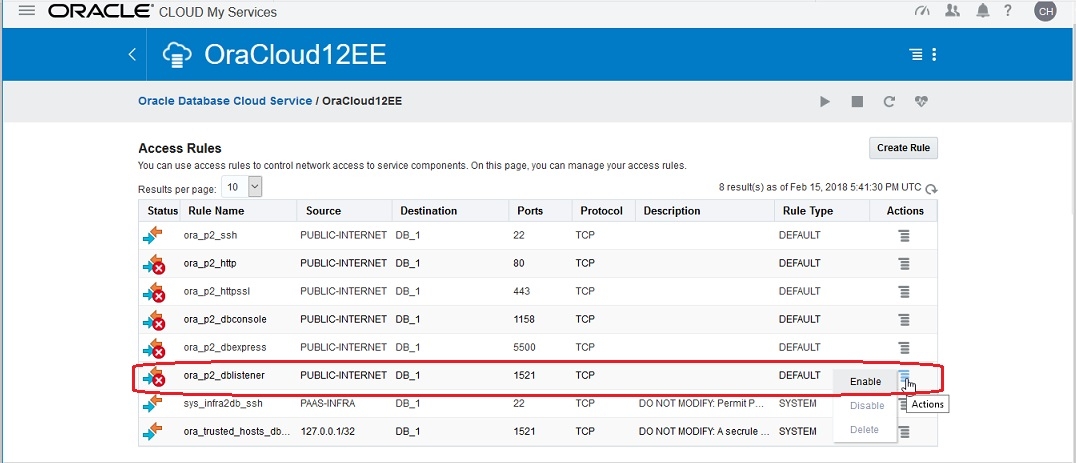The width and height of the screenshot is (1076, 463).
Task: Open Results per page dropdown
Action: tap(242, 187)
